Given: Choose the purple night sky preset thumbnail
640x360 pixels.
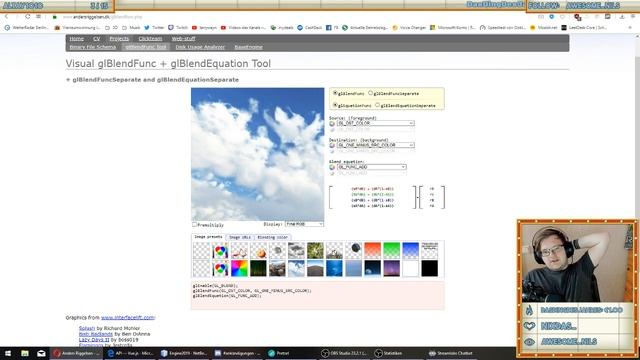Looking at the screenshot, I should click(391, 269).
